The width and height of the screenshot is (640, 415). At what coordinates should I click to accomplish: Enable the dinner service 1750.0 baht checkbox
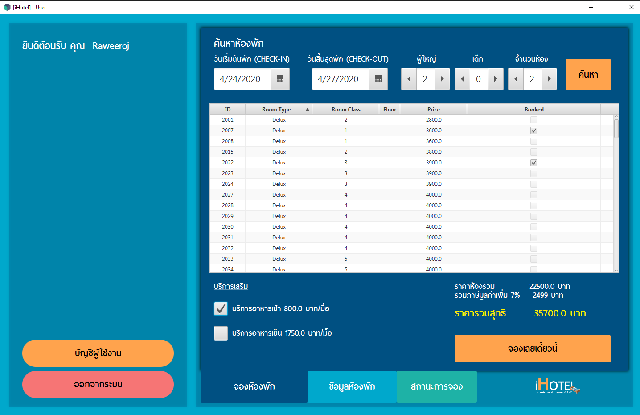[221, 333]
